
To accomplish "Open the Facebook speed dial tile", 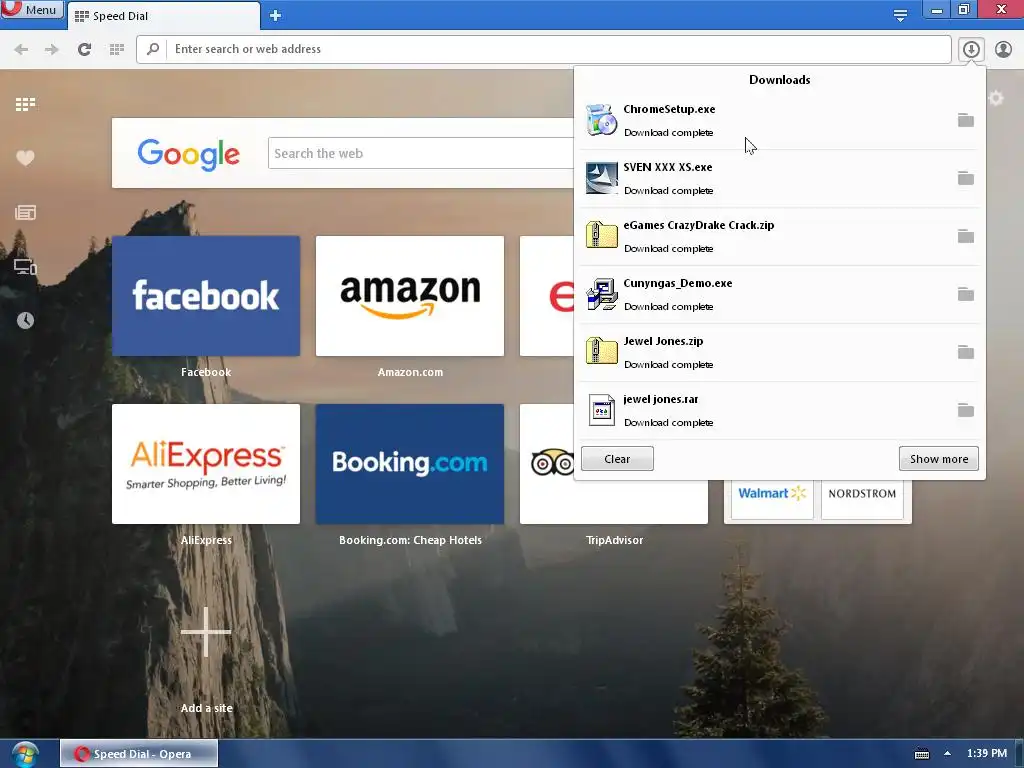I will [x=206, y=296].
